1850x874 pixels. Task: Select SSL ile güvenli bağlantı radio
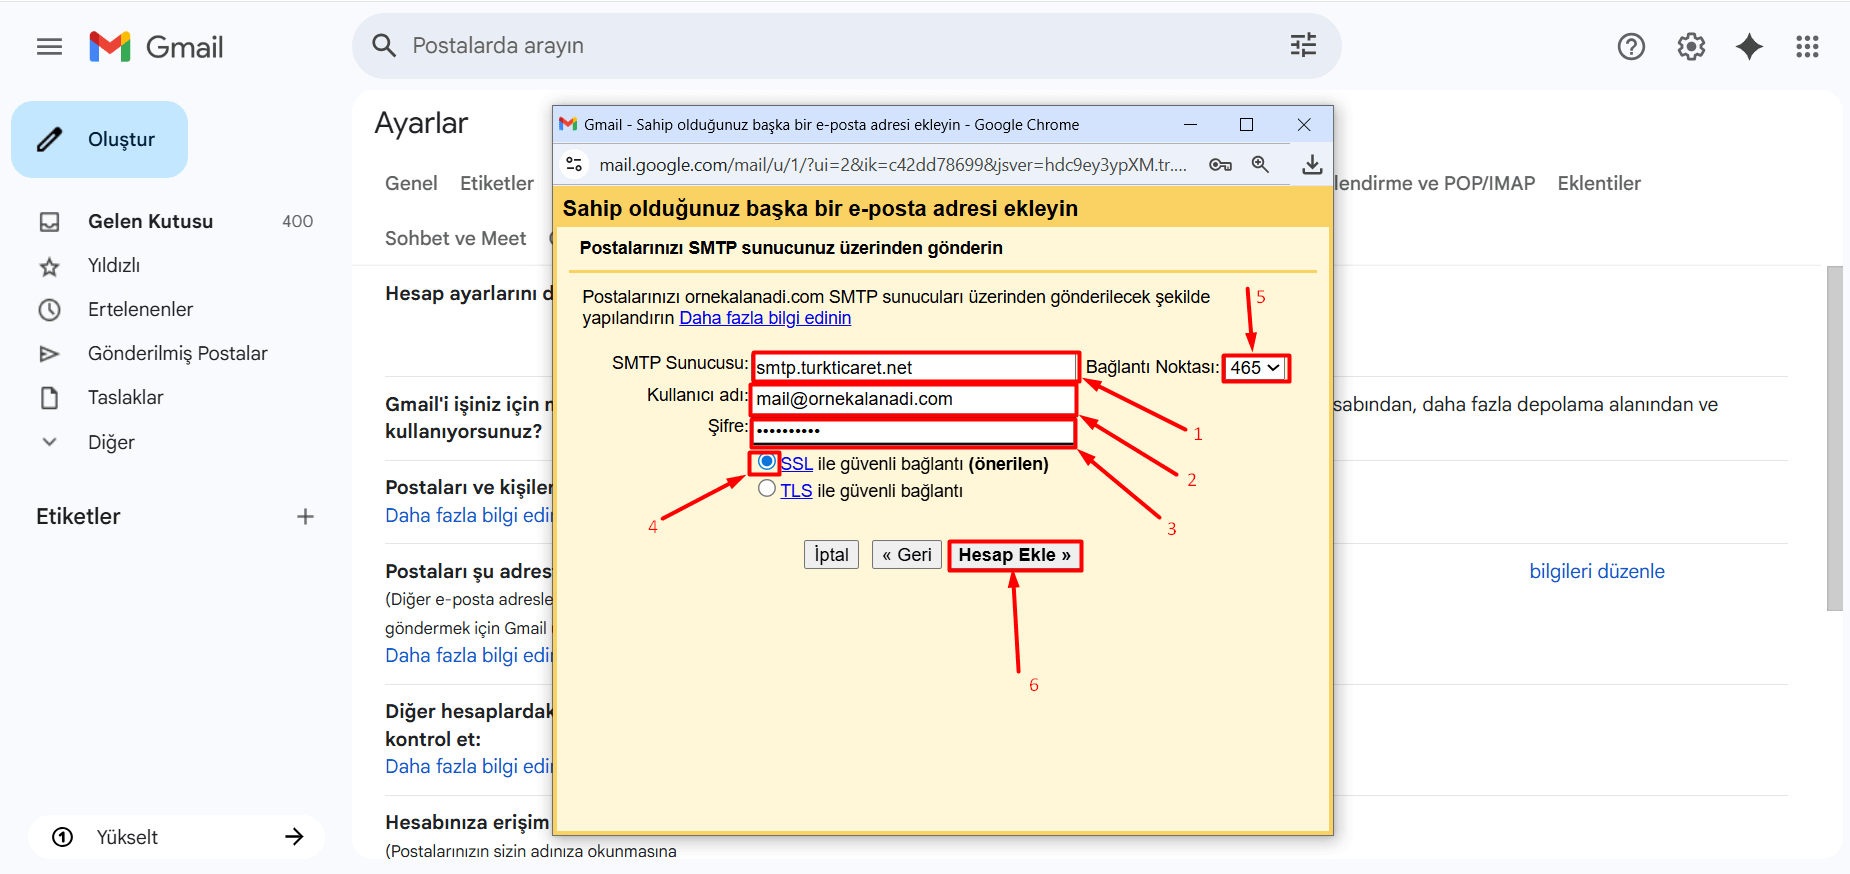click(x=766, y=462)
